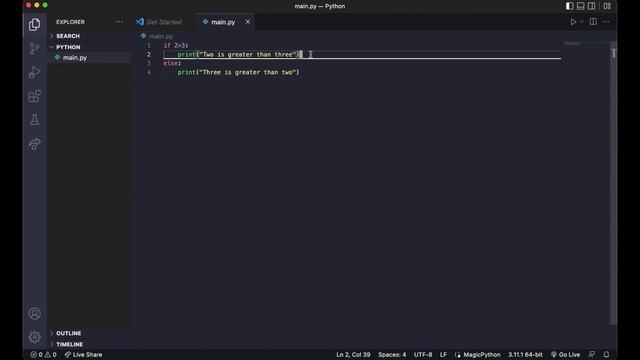
Task: Place cursor on the else: line
Action: pos(172,63)
